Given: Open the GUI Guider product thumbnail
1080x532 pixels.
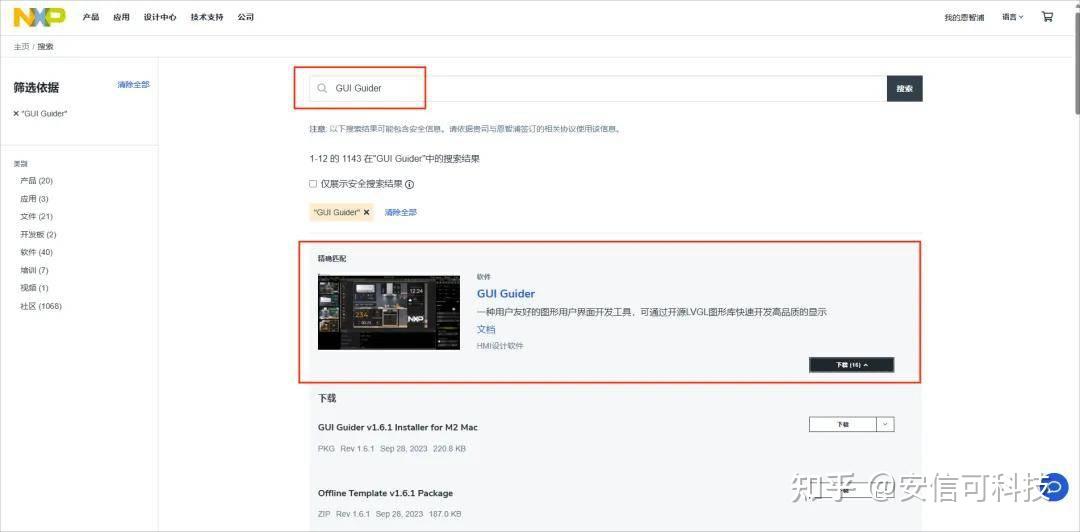Looking at the screenshot, I should [x=388, y=311].
